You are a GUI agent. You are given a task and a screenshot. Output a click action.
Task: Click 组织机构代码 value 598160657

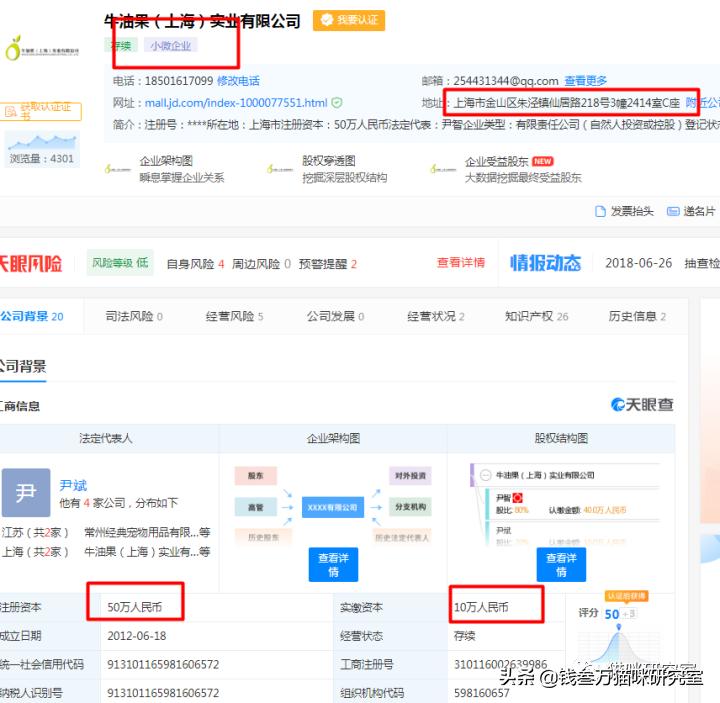[x=482, y=693]
